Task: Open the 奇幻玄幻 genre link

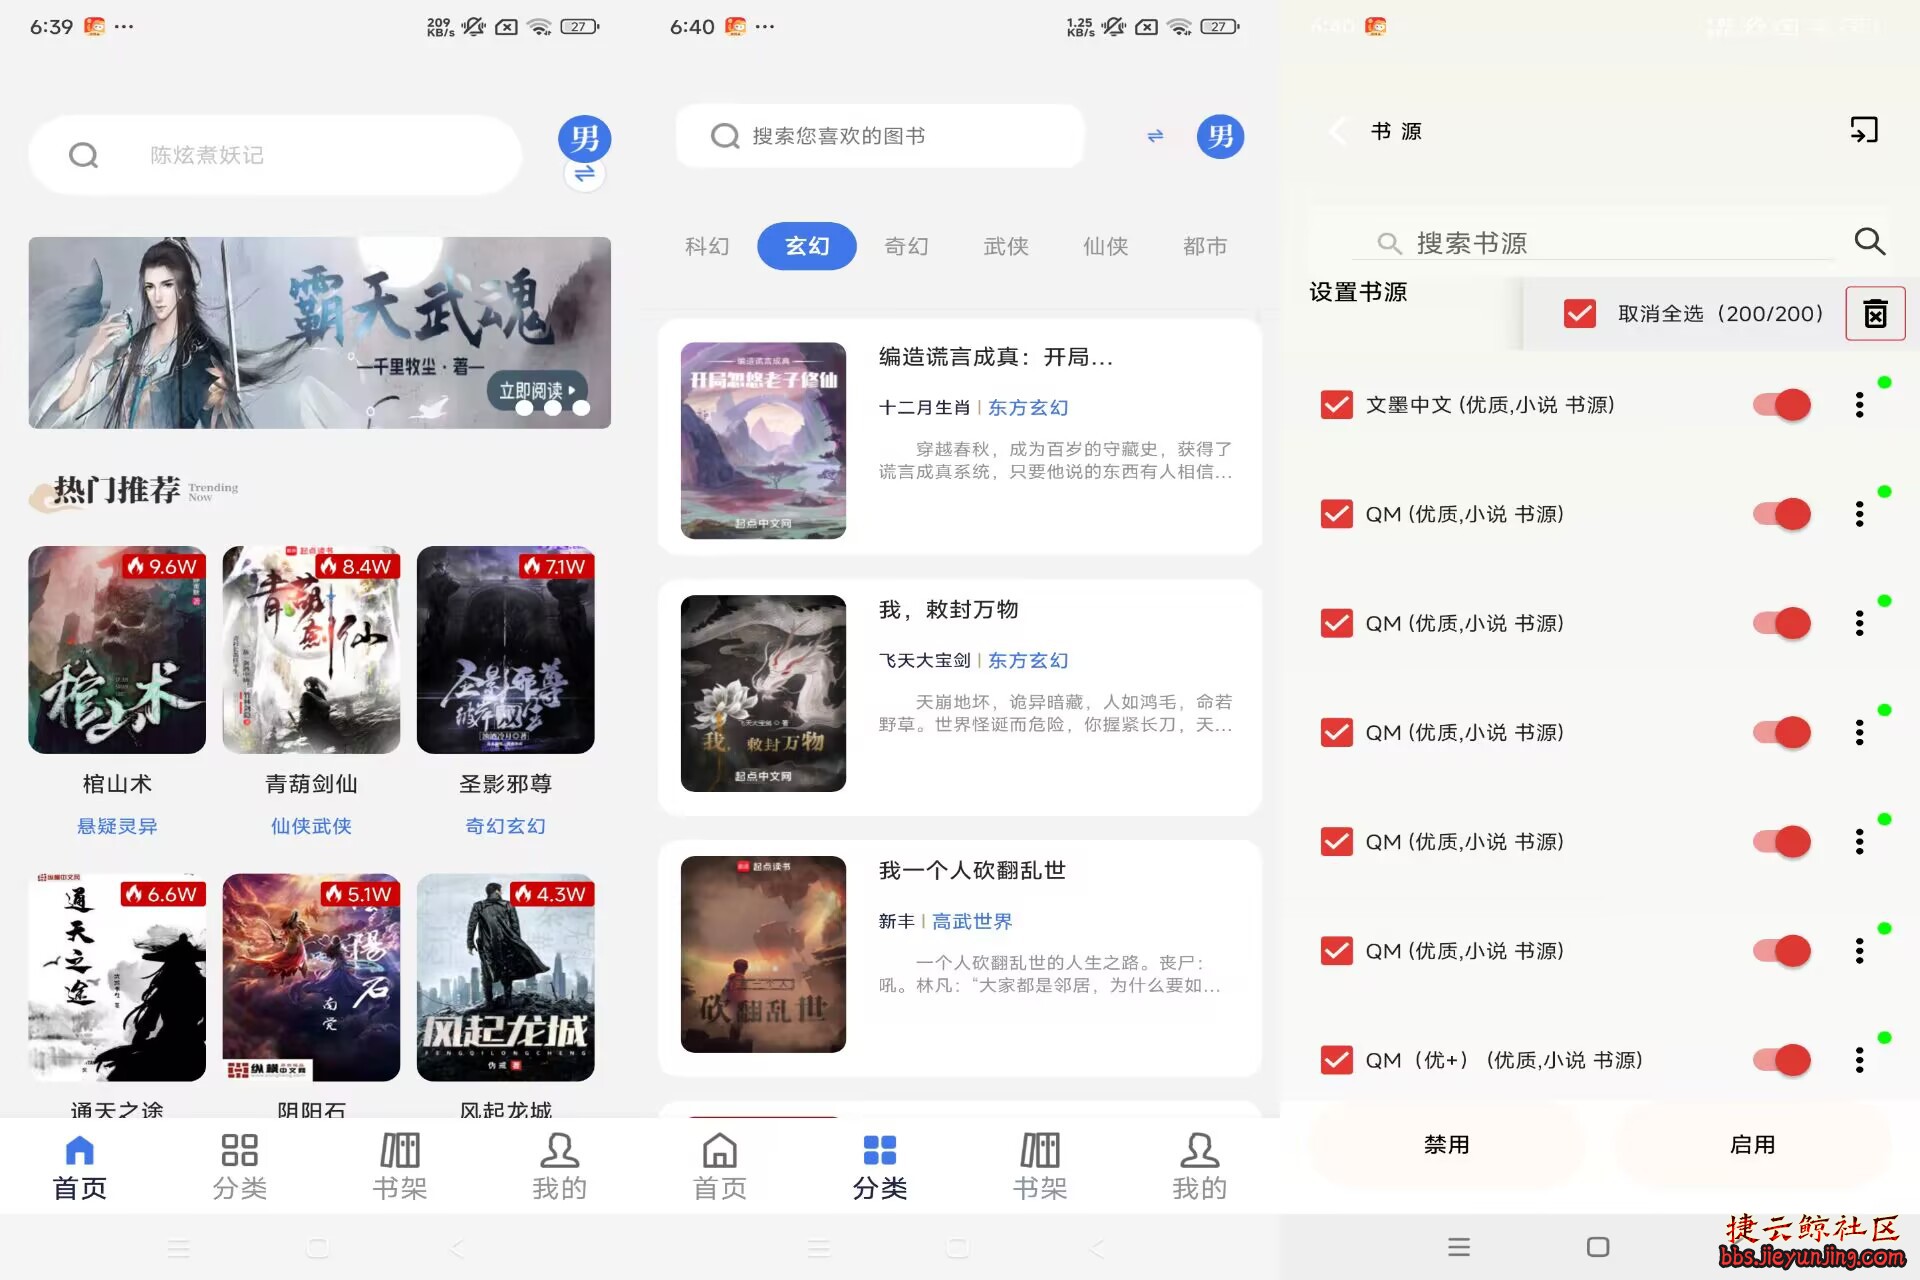Action: coord(506,826)
